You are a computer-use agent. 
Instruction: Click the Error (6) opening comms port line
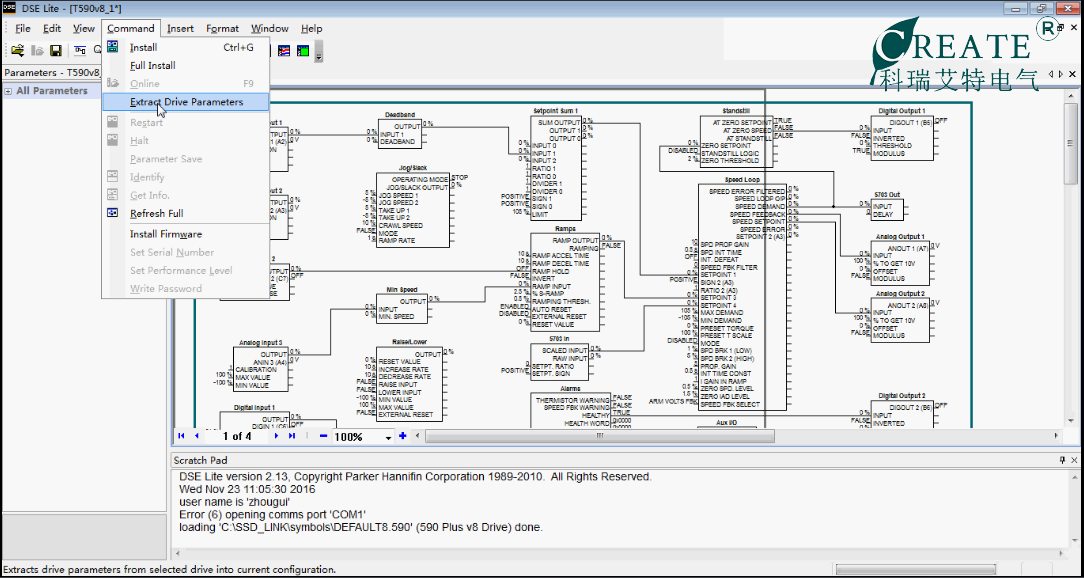point(272,514)
